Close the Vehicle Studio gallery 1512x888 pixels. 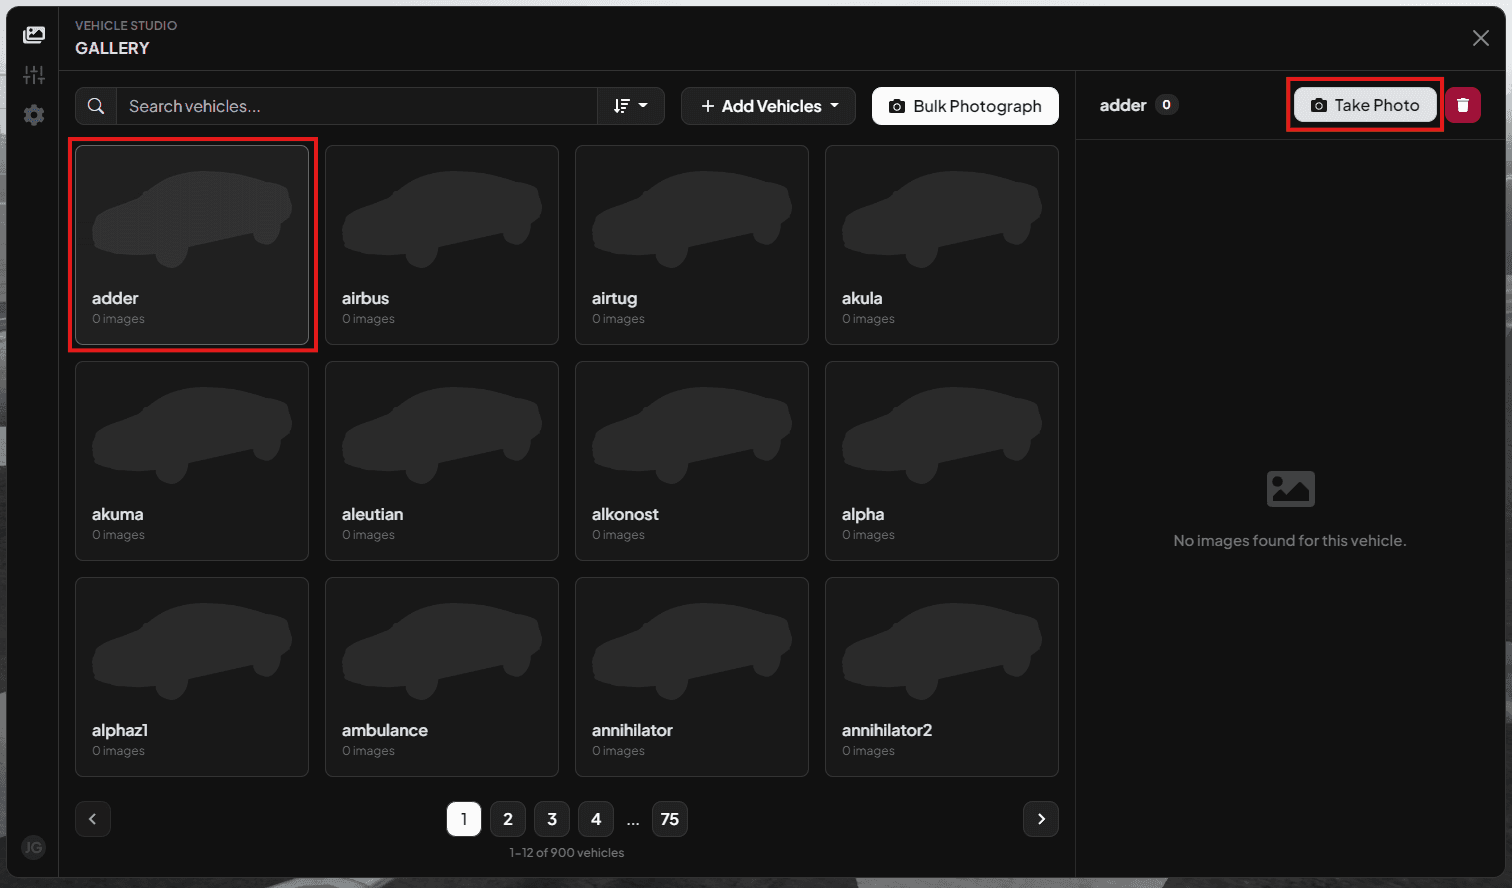point(1481,38)
